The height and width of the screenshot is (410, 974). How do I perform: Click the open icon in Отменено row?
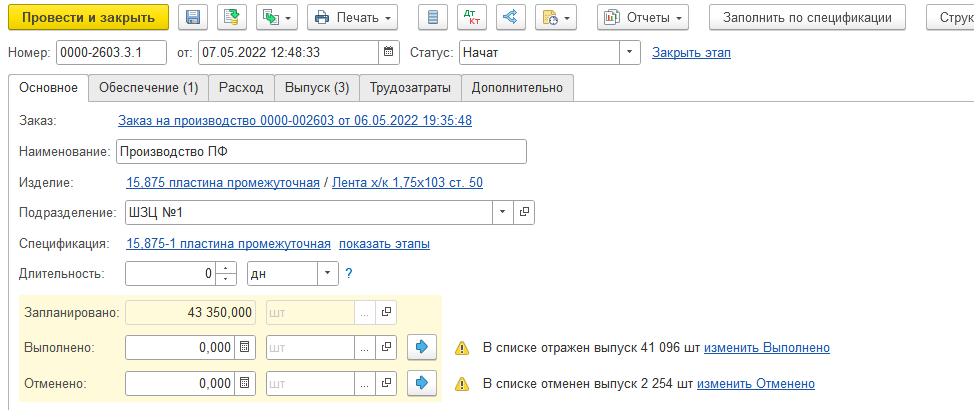[x=386, y=383]
